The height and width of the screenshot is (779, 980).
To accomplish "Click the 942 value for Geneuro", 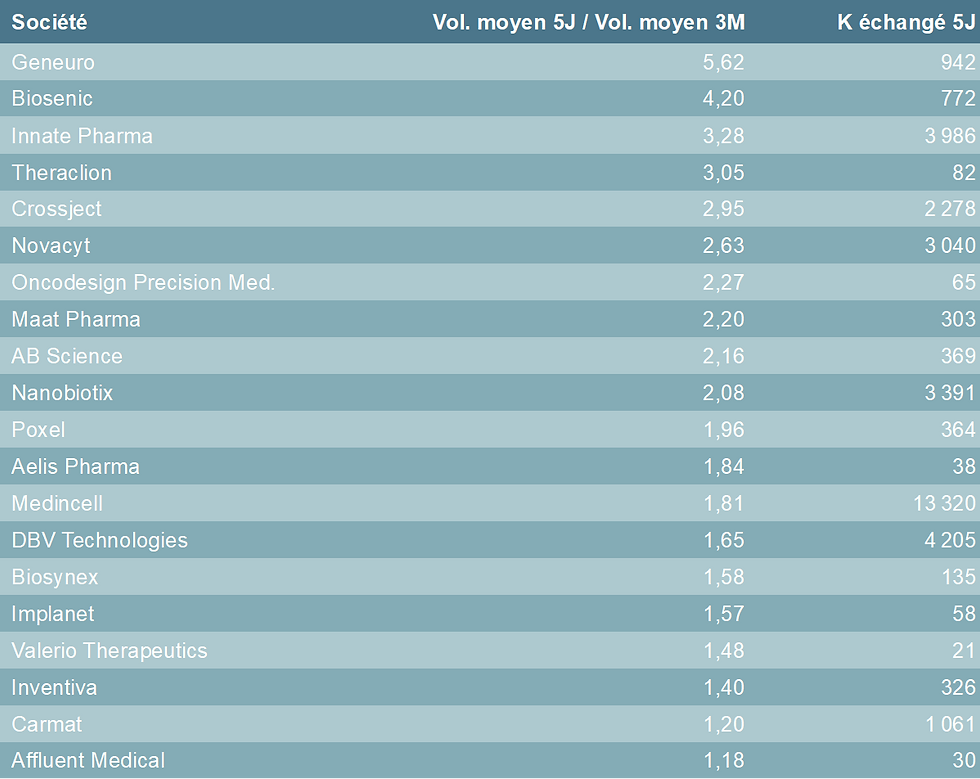I will point(959,62).
